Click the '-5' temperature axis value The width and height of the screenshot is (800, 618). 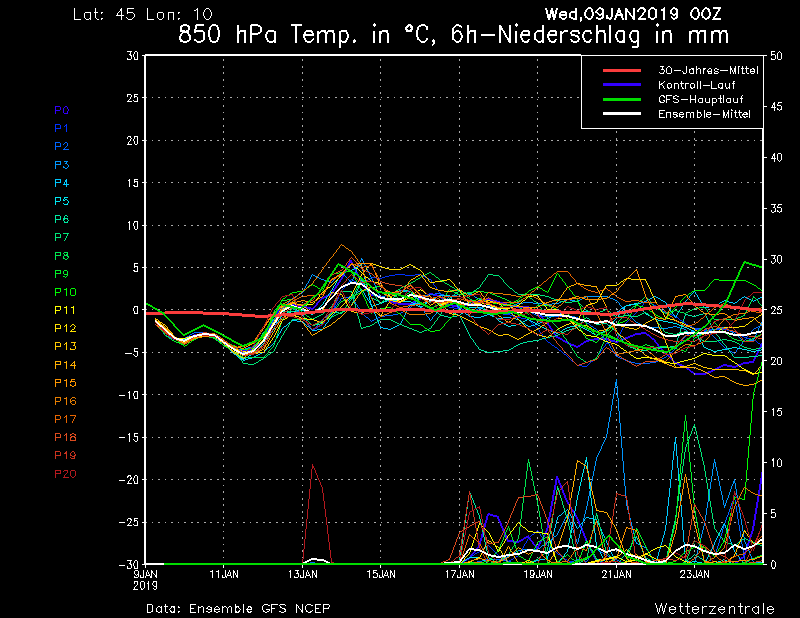point(129,353)
